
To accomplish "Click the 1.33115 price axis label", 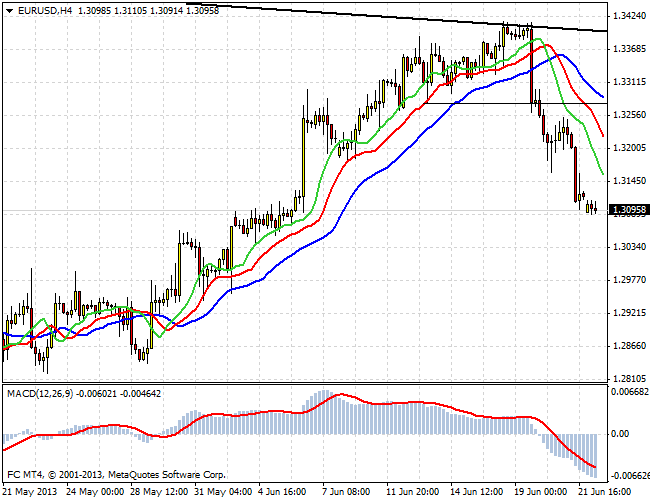I will coord(629,82).
